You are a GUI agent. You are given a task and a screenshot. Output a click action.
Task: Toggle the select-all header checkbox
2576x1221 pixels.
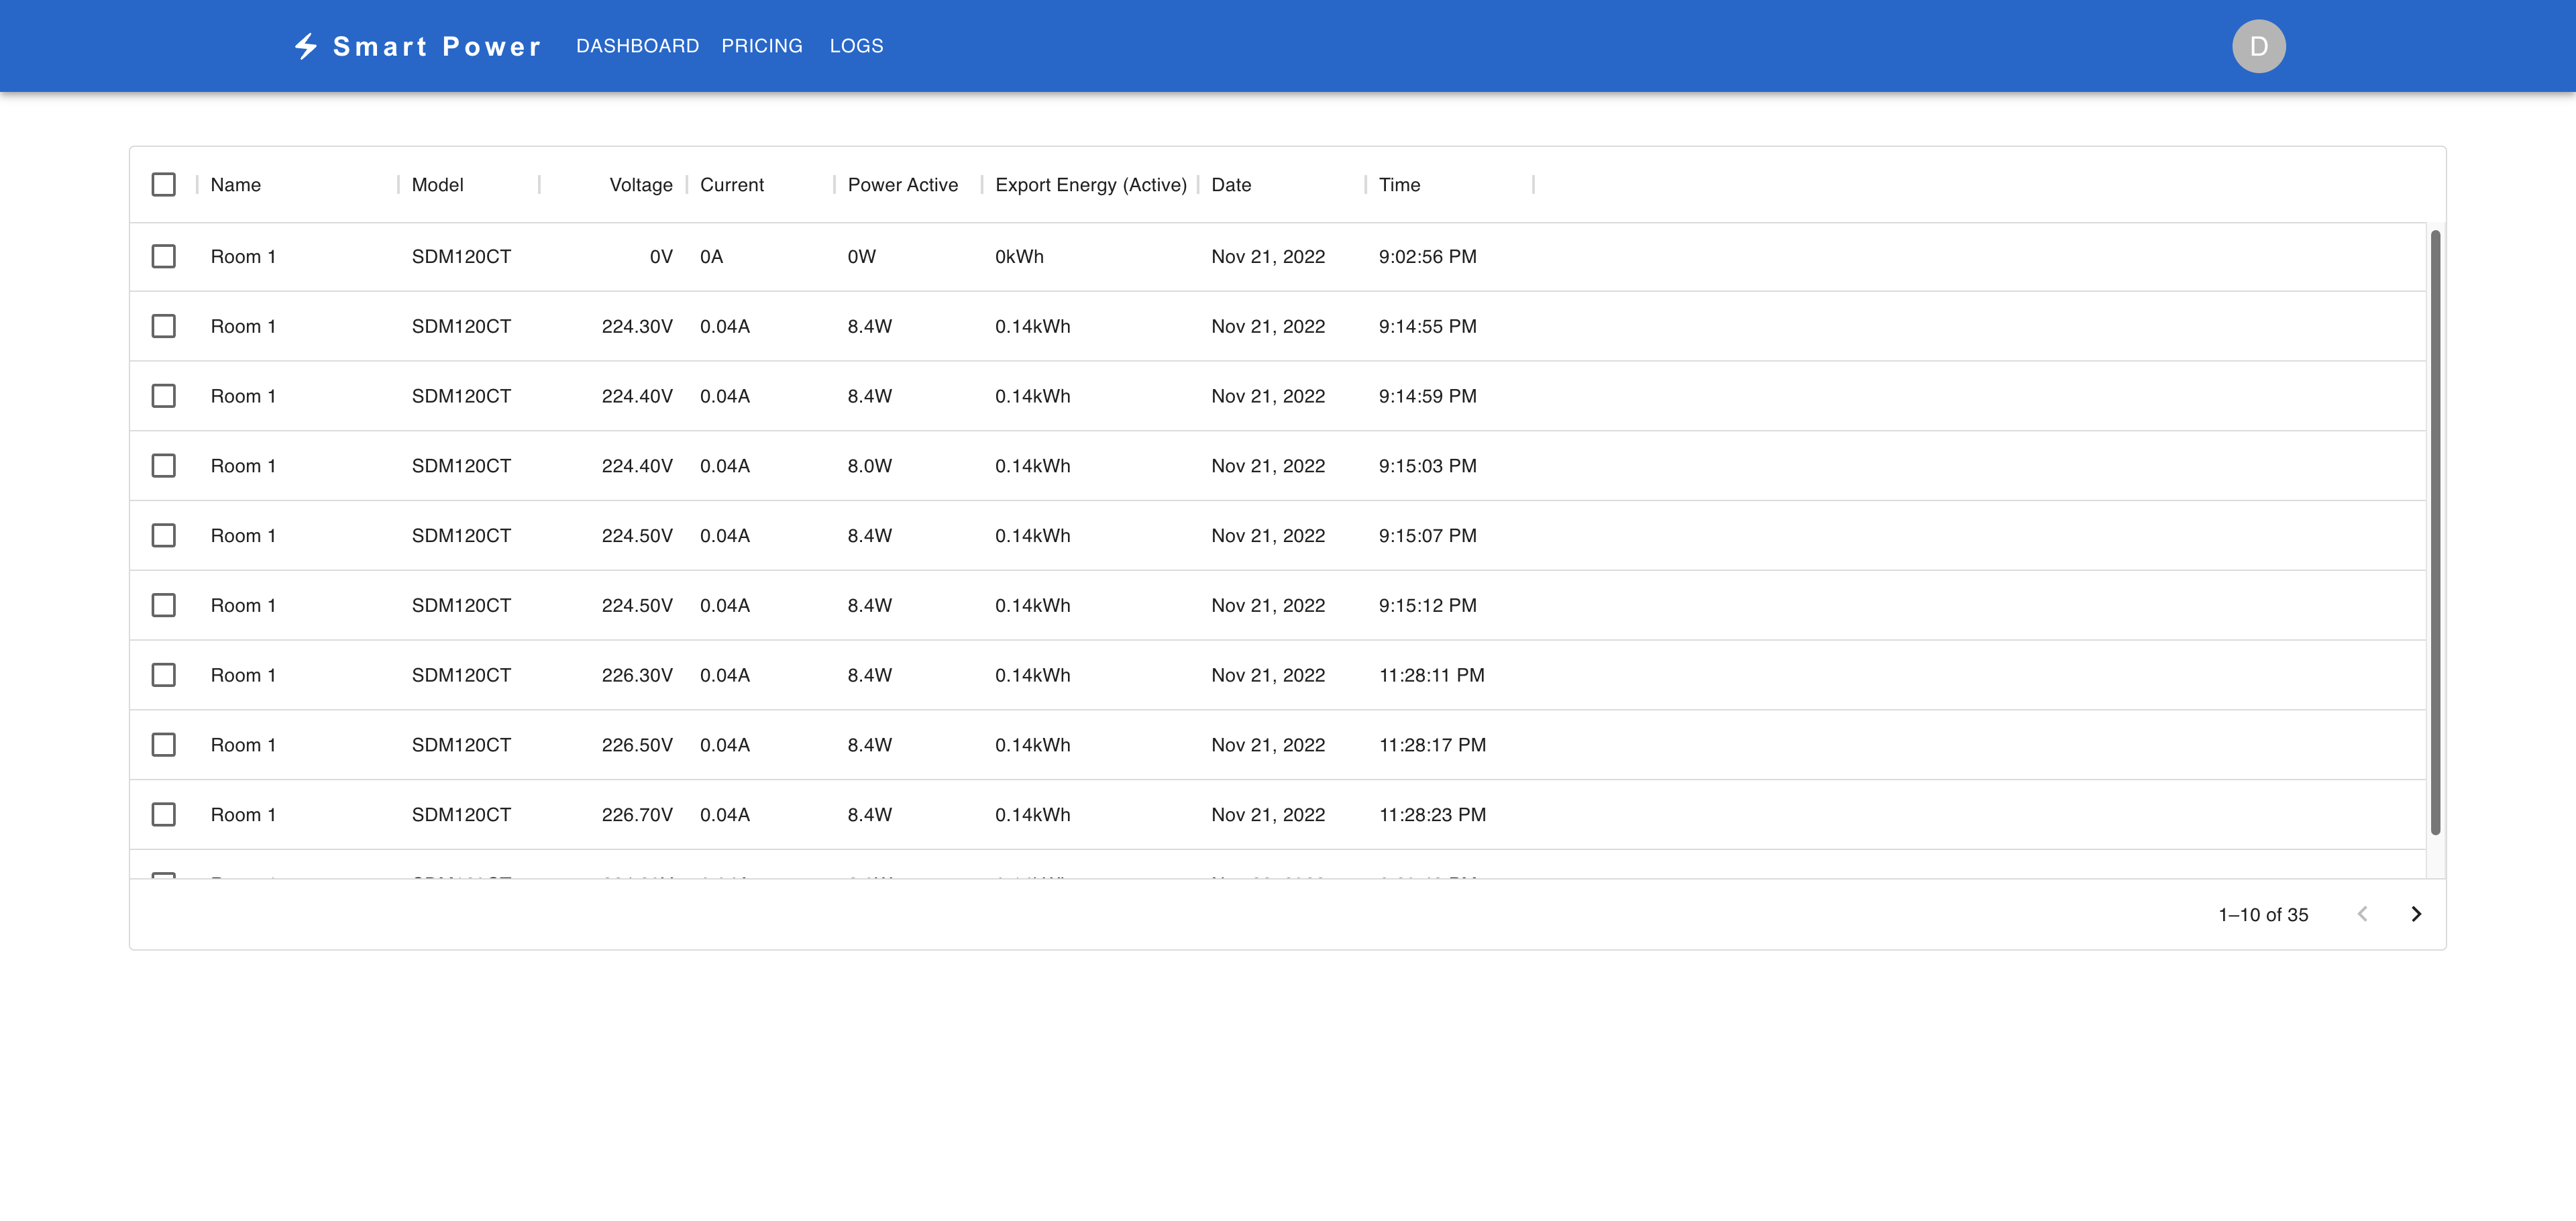click(x=164, y=185)
